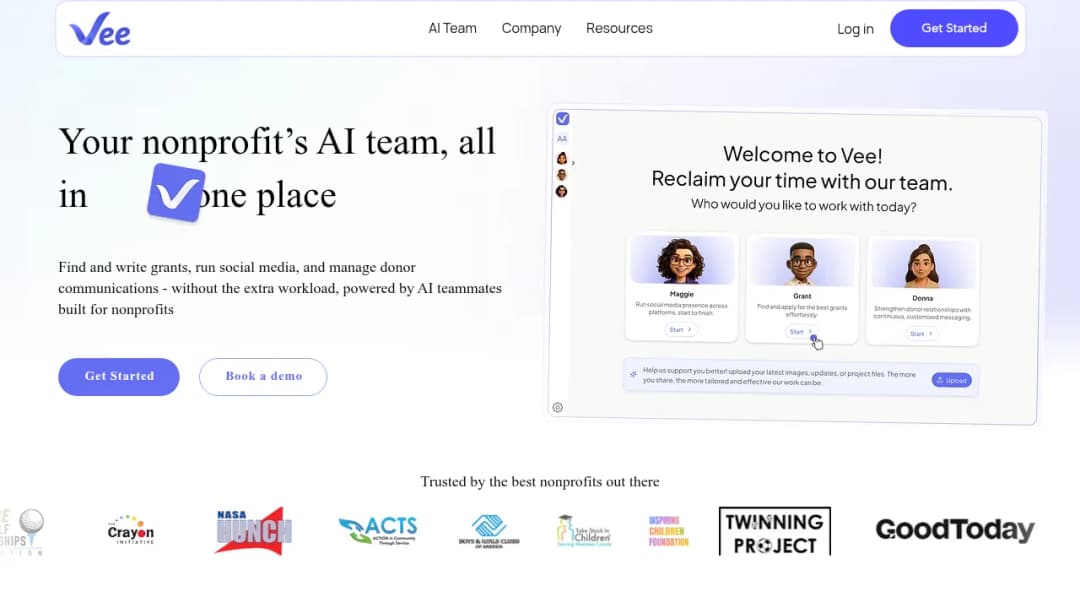This screenshot has width=1080, height=608.
Task: Click Maggie's avatar card
Action: (x=681, y=287)
